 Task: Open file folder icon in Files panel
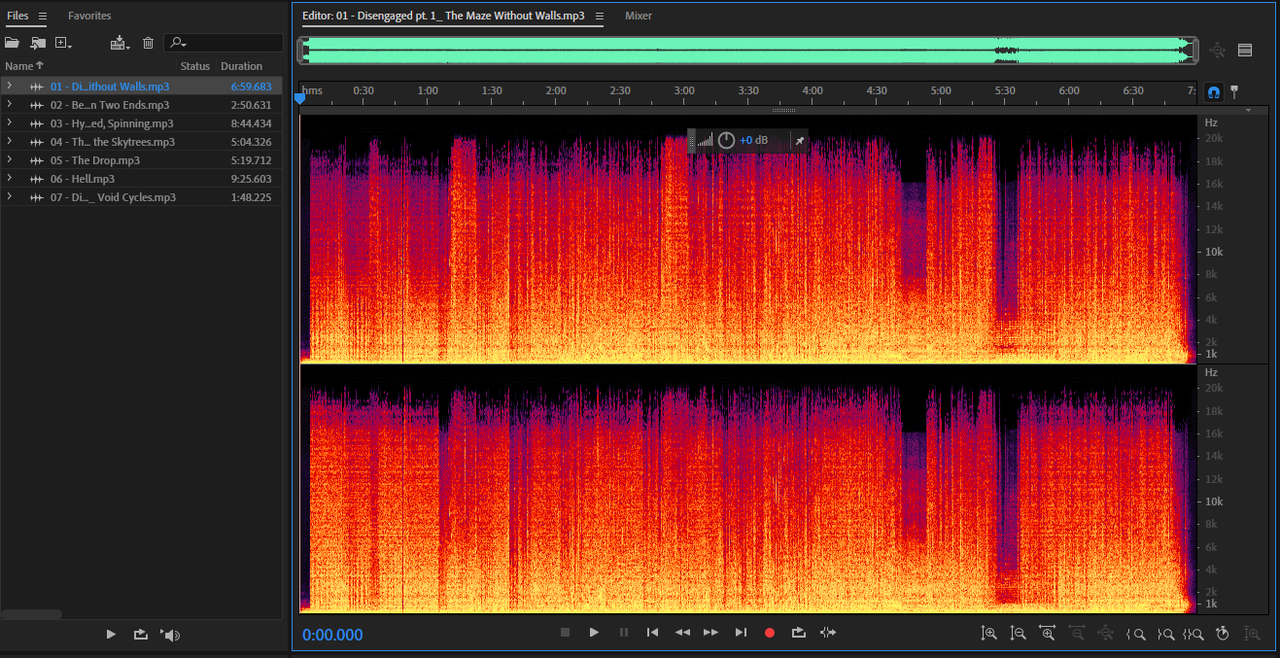(x=12, y=43)
